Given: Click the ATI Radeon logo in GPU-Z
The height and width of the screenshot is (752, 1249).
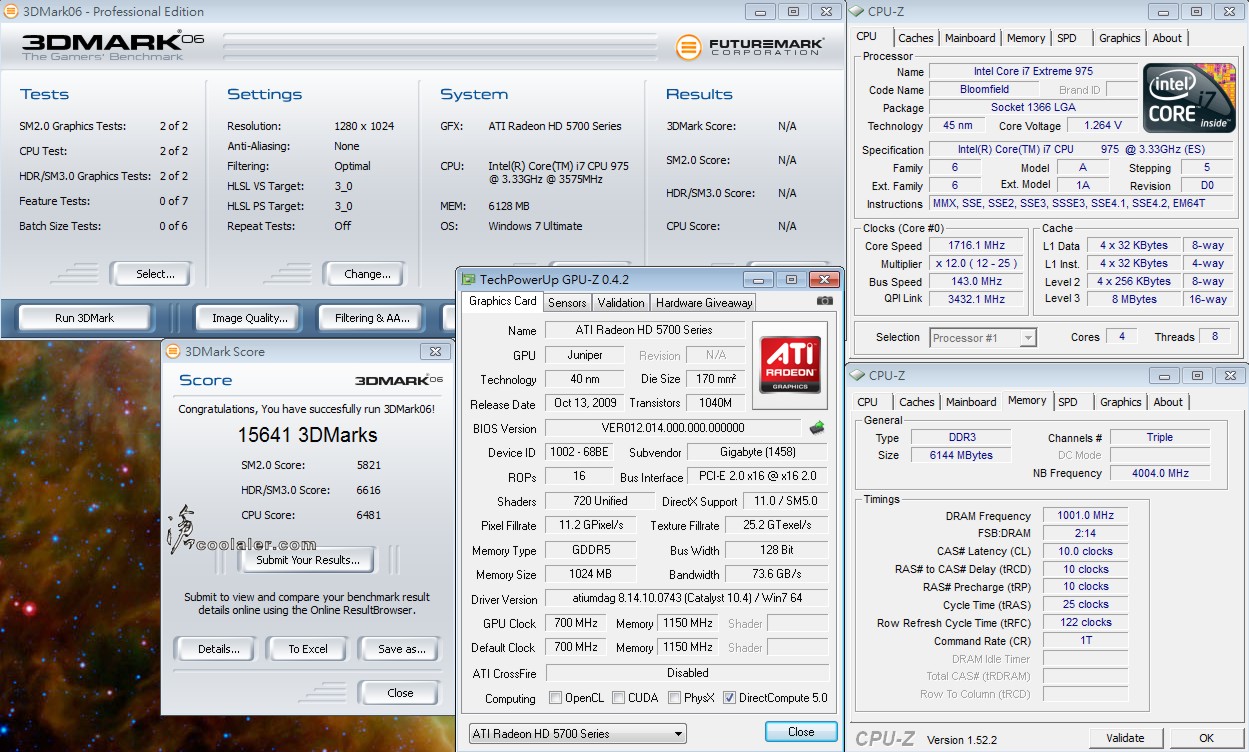Looking at the screenshot, I should pos(792,364).
